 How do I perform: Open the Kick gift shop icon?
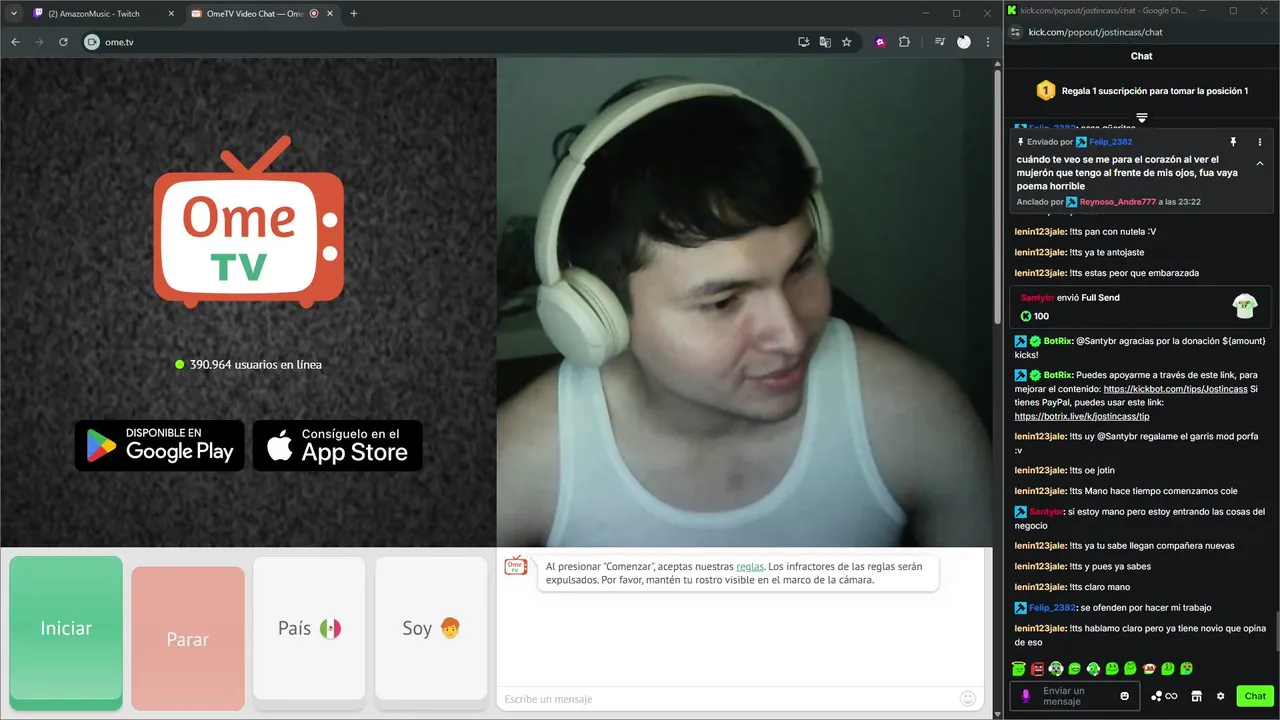tap(1196, 696)
